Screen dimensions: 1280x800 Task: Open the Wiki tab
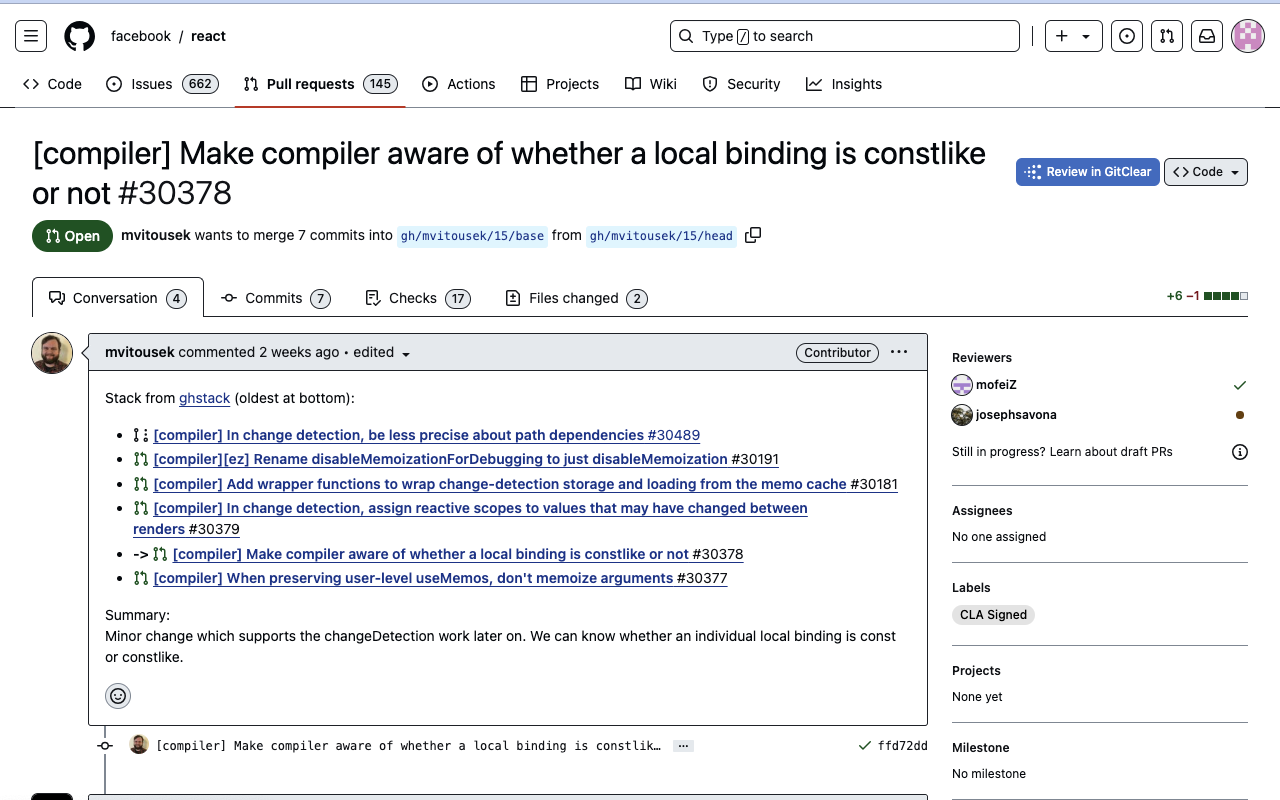point(651,84)
